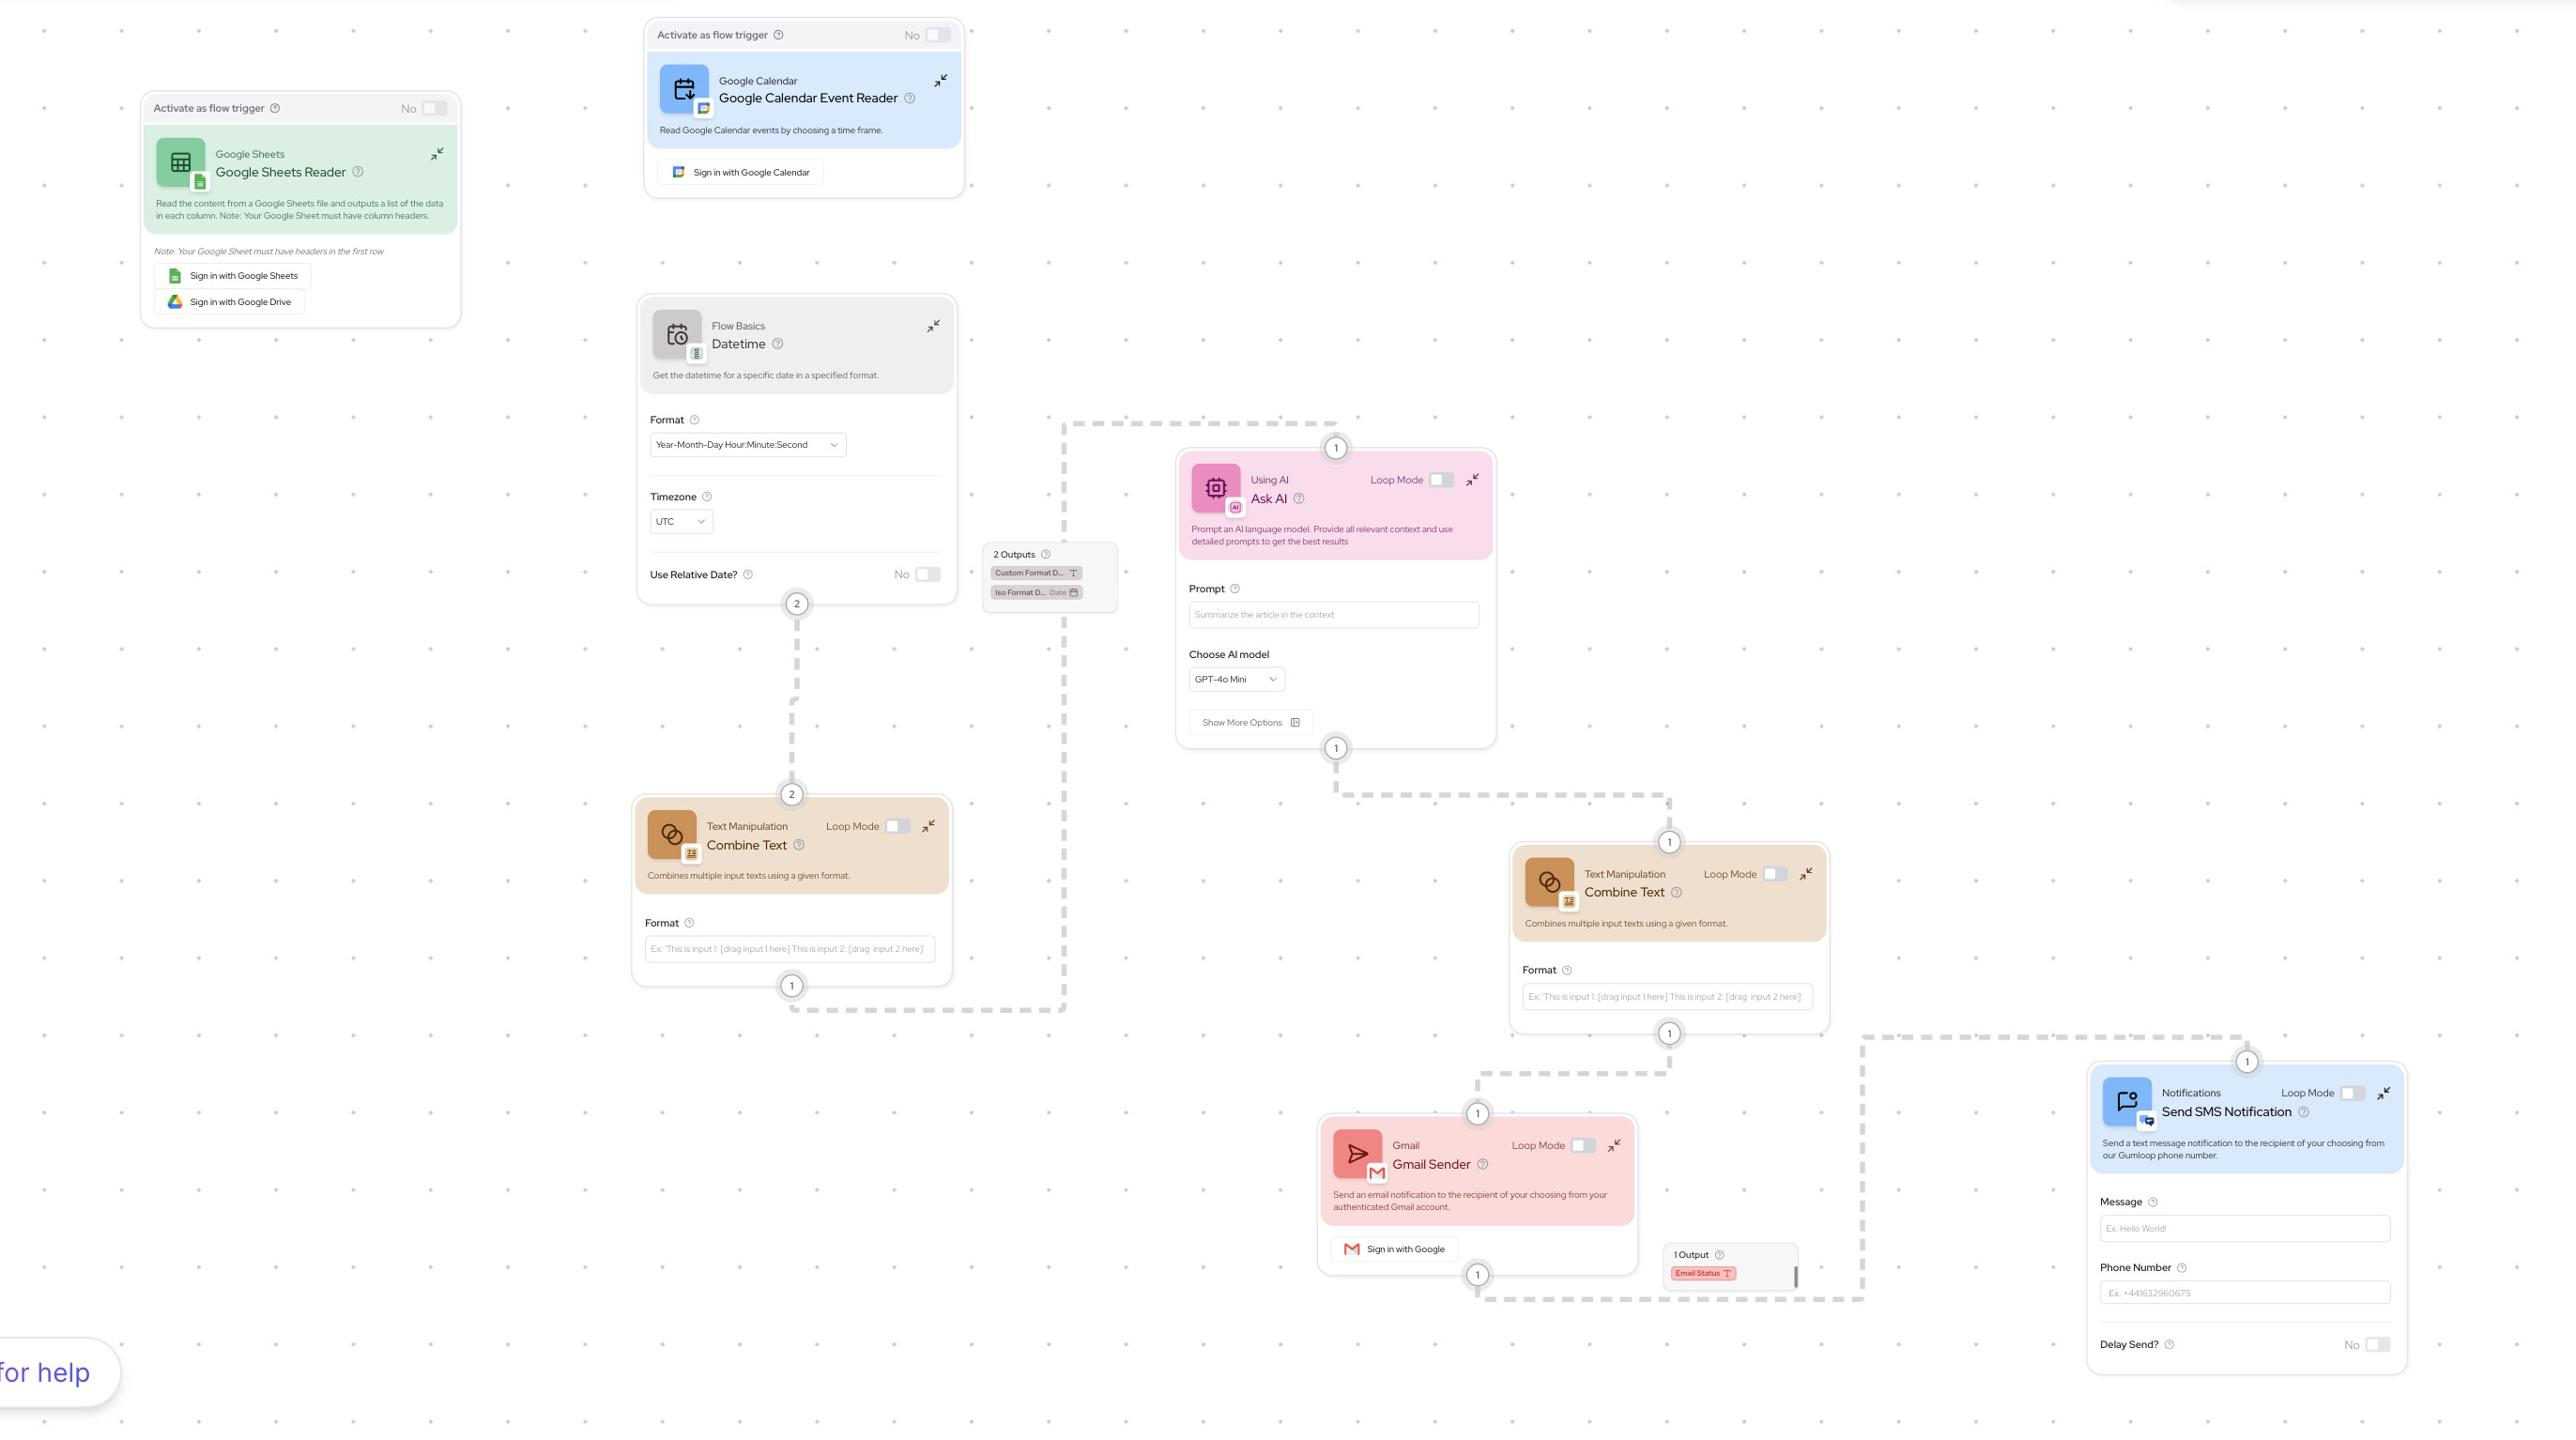
Task: Click the Ask AI chip icon
Action: pyautogui.click(x=1216, y=488)
